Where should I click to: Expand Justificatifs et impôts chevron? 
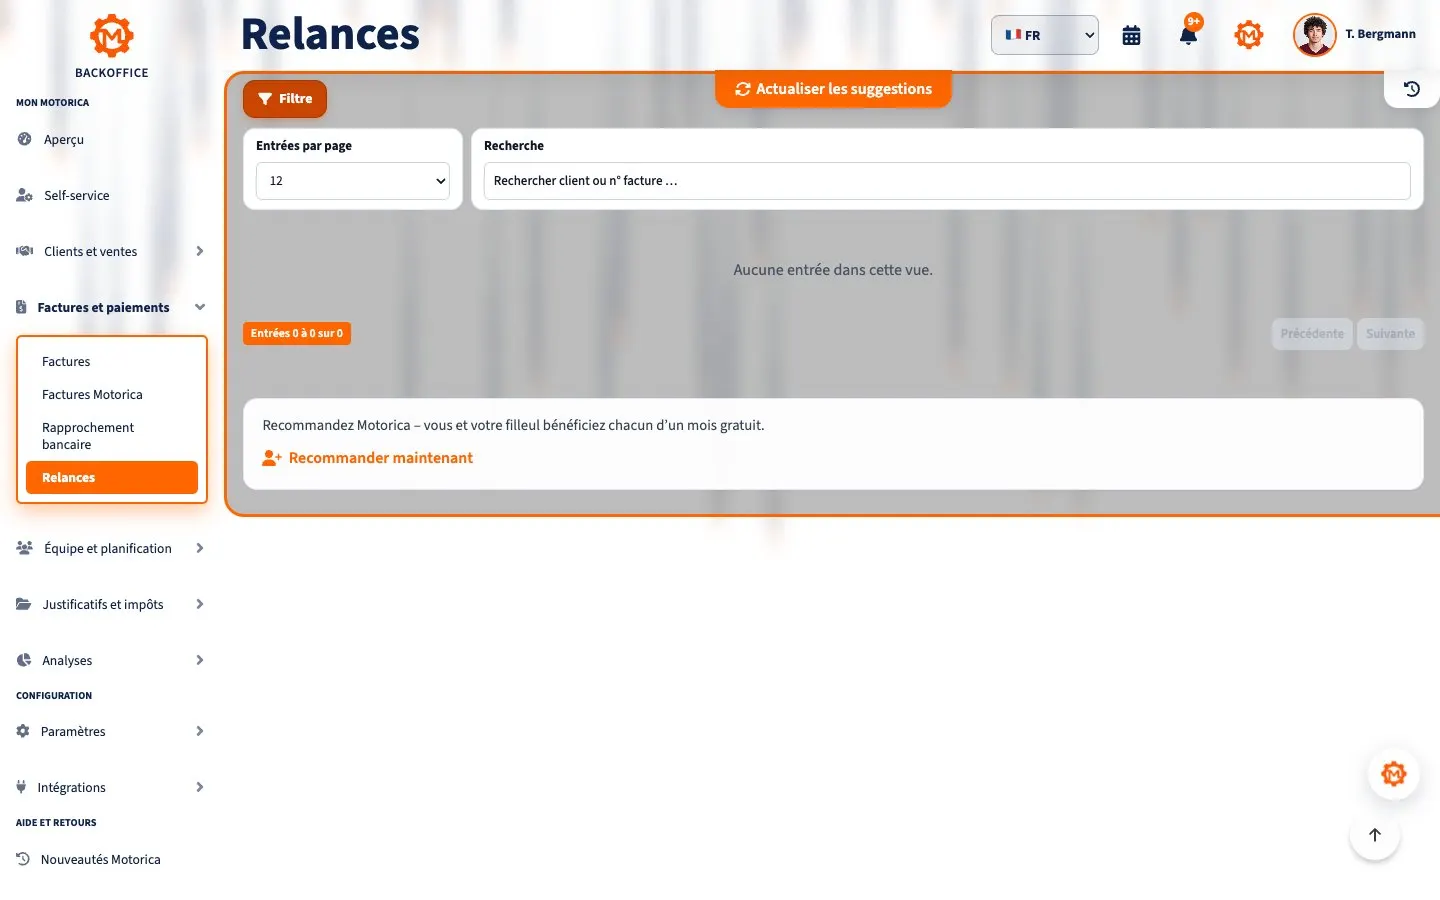click(200, 604)
